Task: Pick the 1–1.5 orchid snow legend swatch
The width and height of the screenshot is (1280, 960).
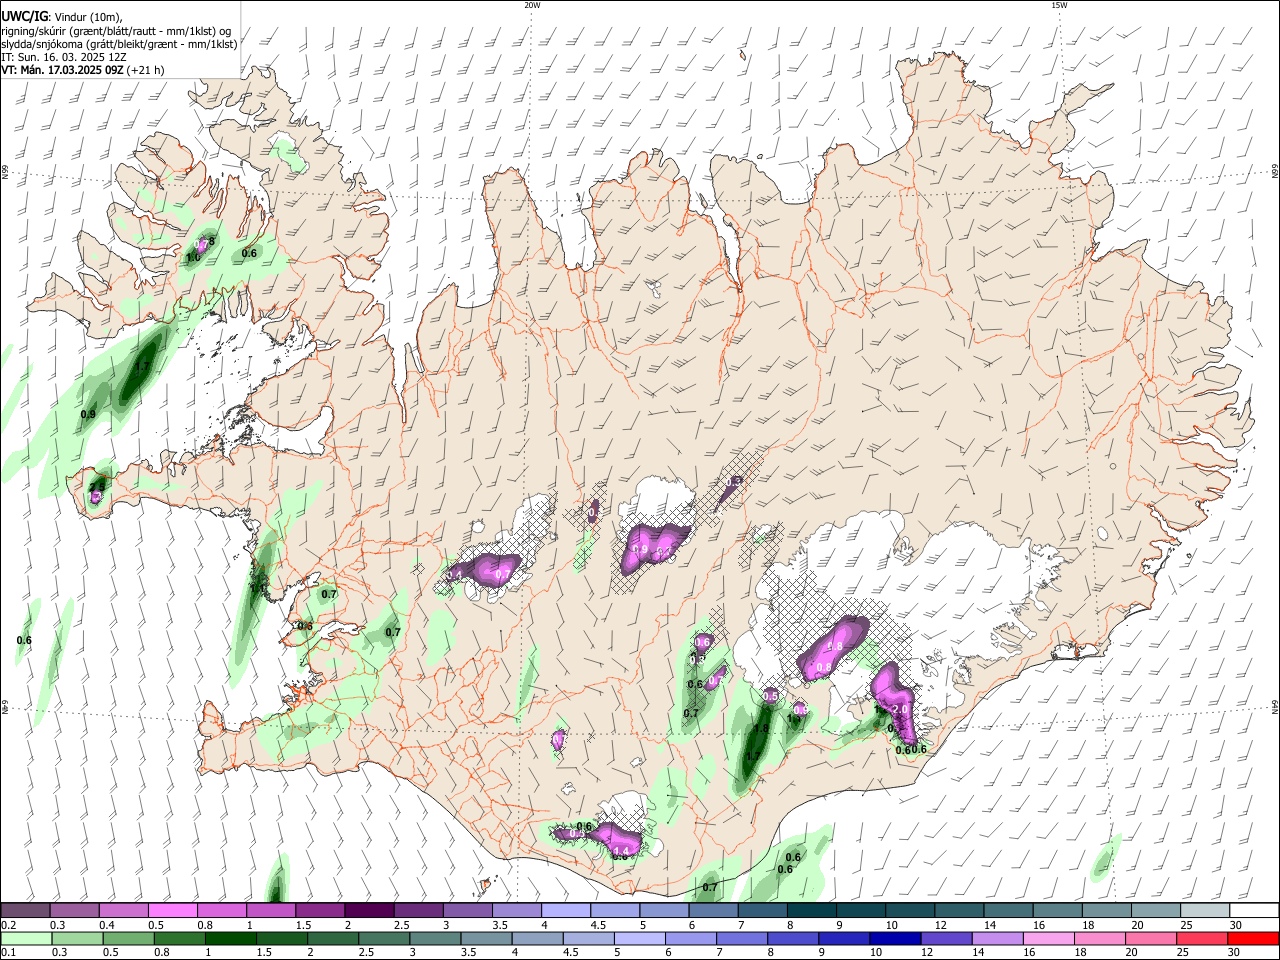Action: 270,910
